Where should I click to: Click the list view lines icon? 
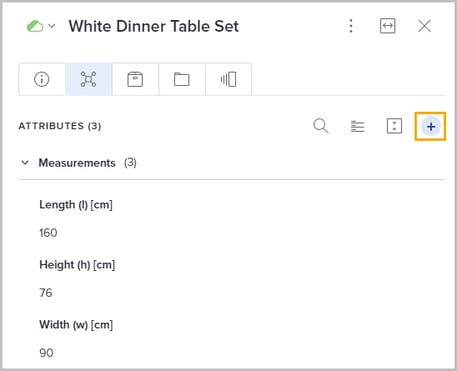point(358,126)
